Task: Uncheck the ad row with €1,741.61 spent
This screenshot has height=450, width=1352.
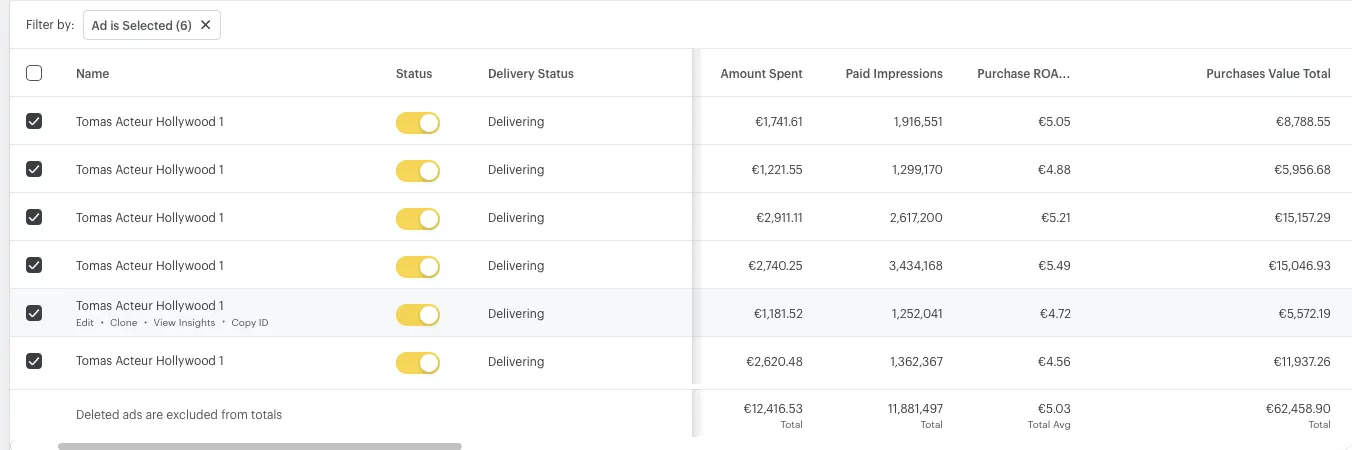Action: point(34,121)
